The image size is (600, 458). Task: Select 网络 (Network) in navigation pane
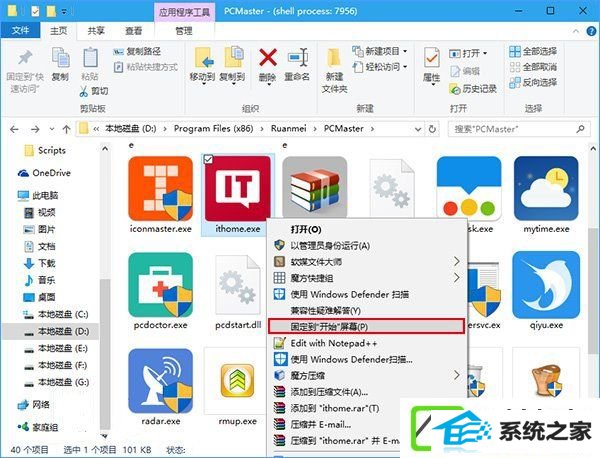click(34, 404)
